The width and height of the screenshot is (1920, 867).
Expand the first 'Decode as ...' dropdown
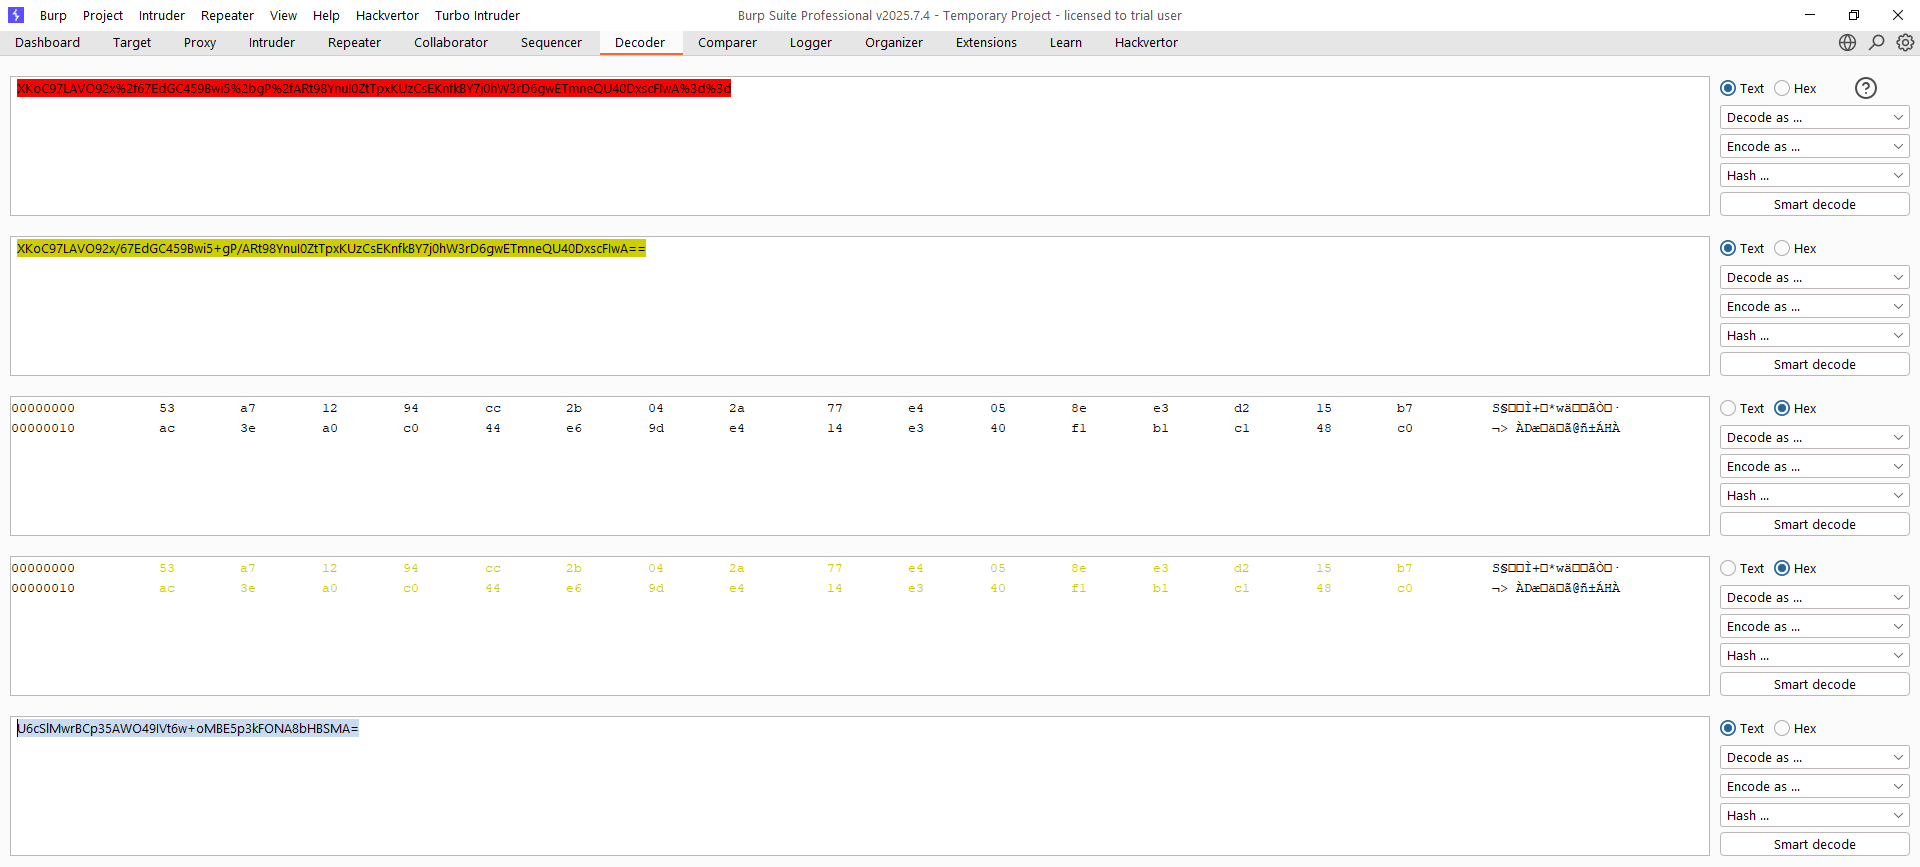tap(1814, 117)
